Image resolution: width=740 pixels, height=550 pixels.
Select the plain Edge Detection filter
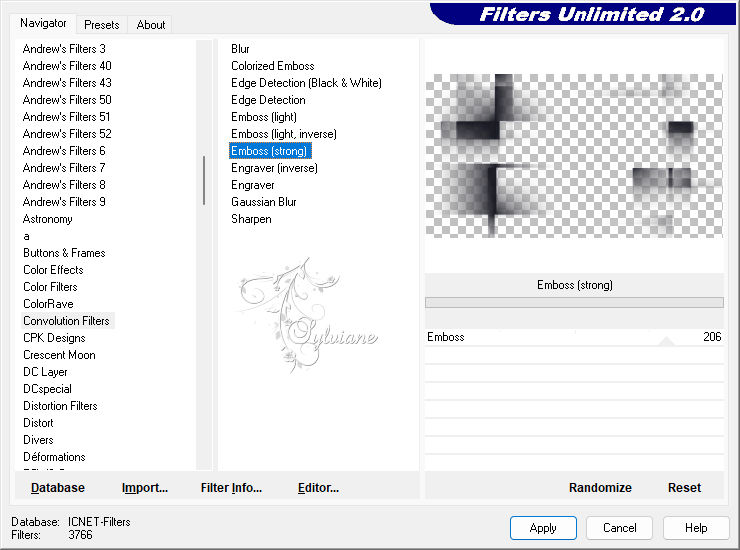[268, 100]
